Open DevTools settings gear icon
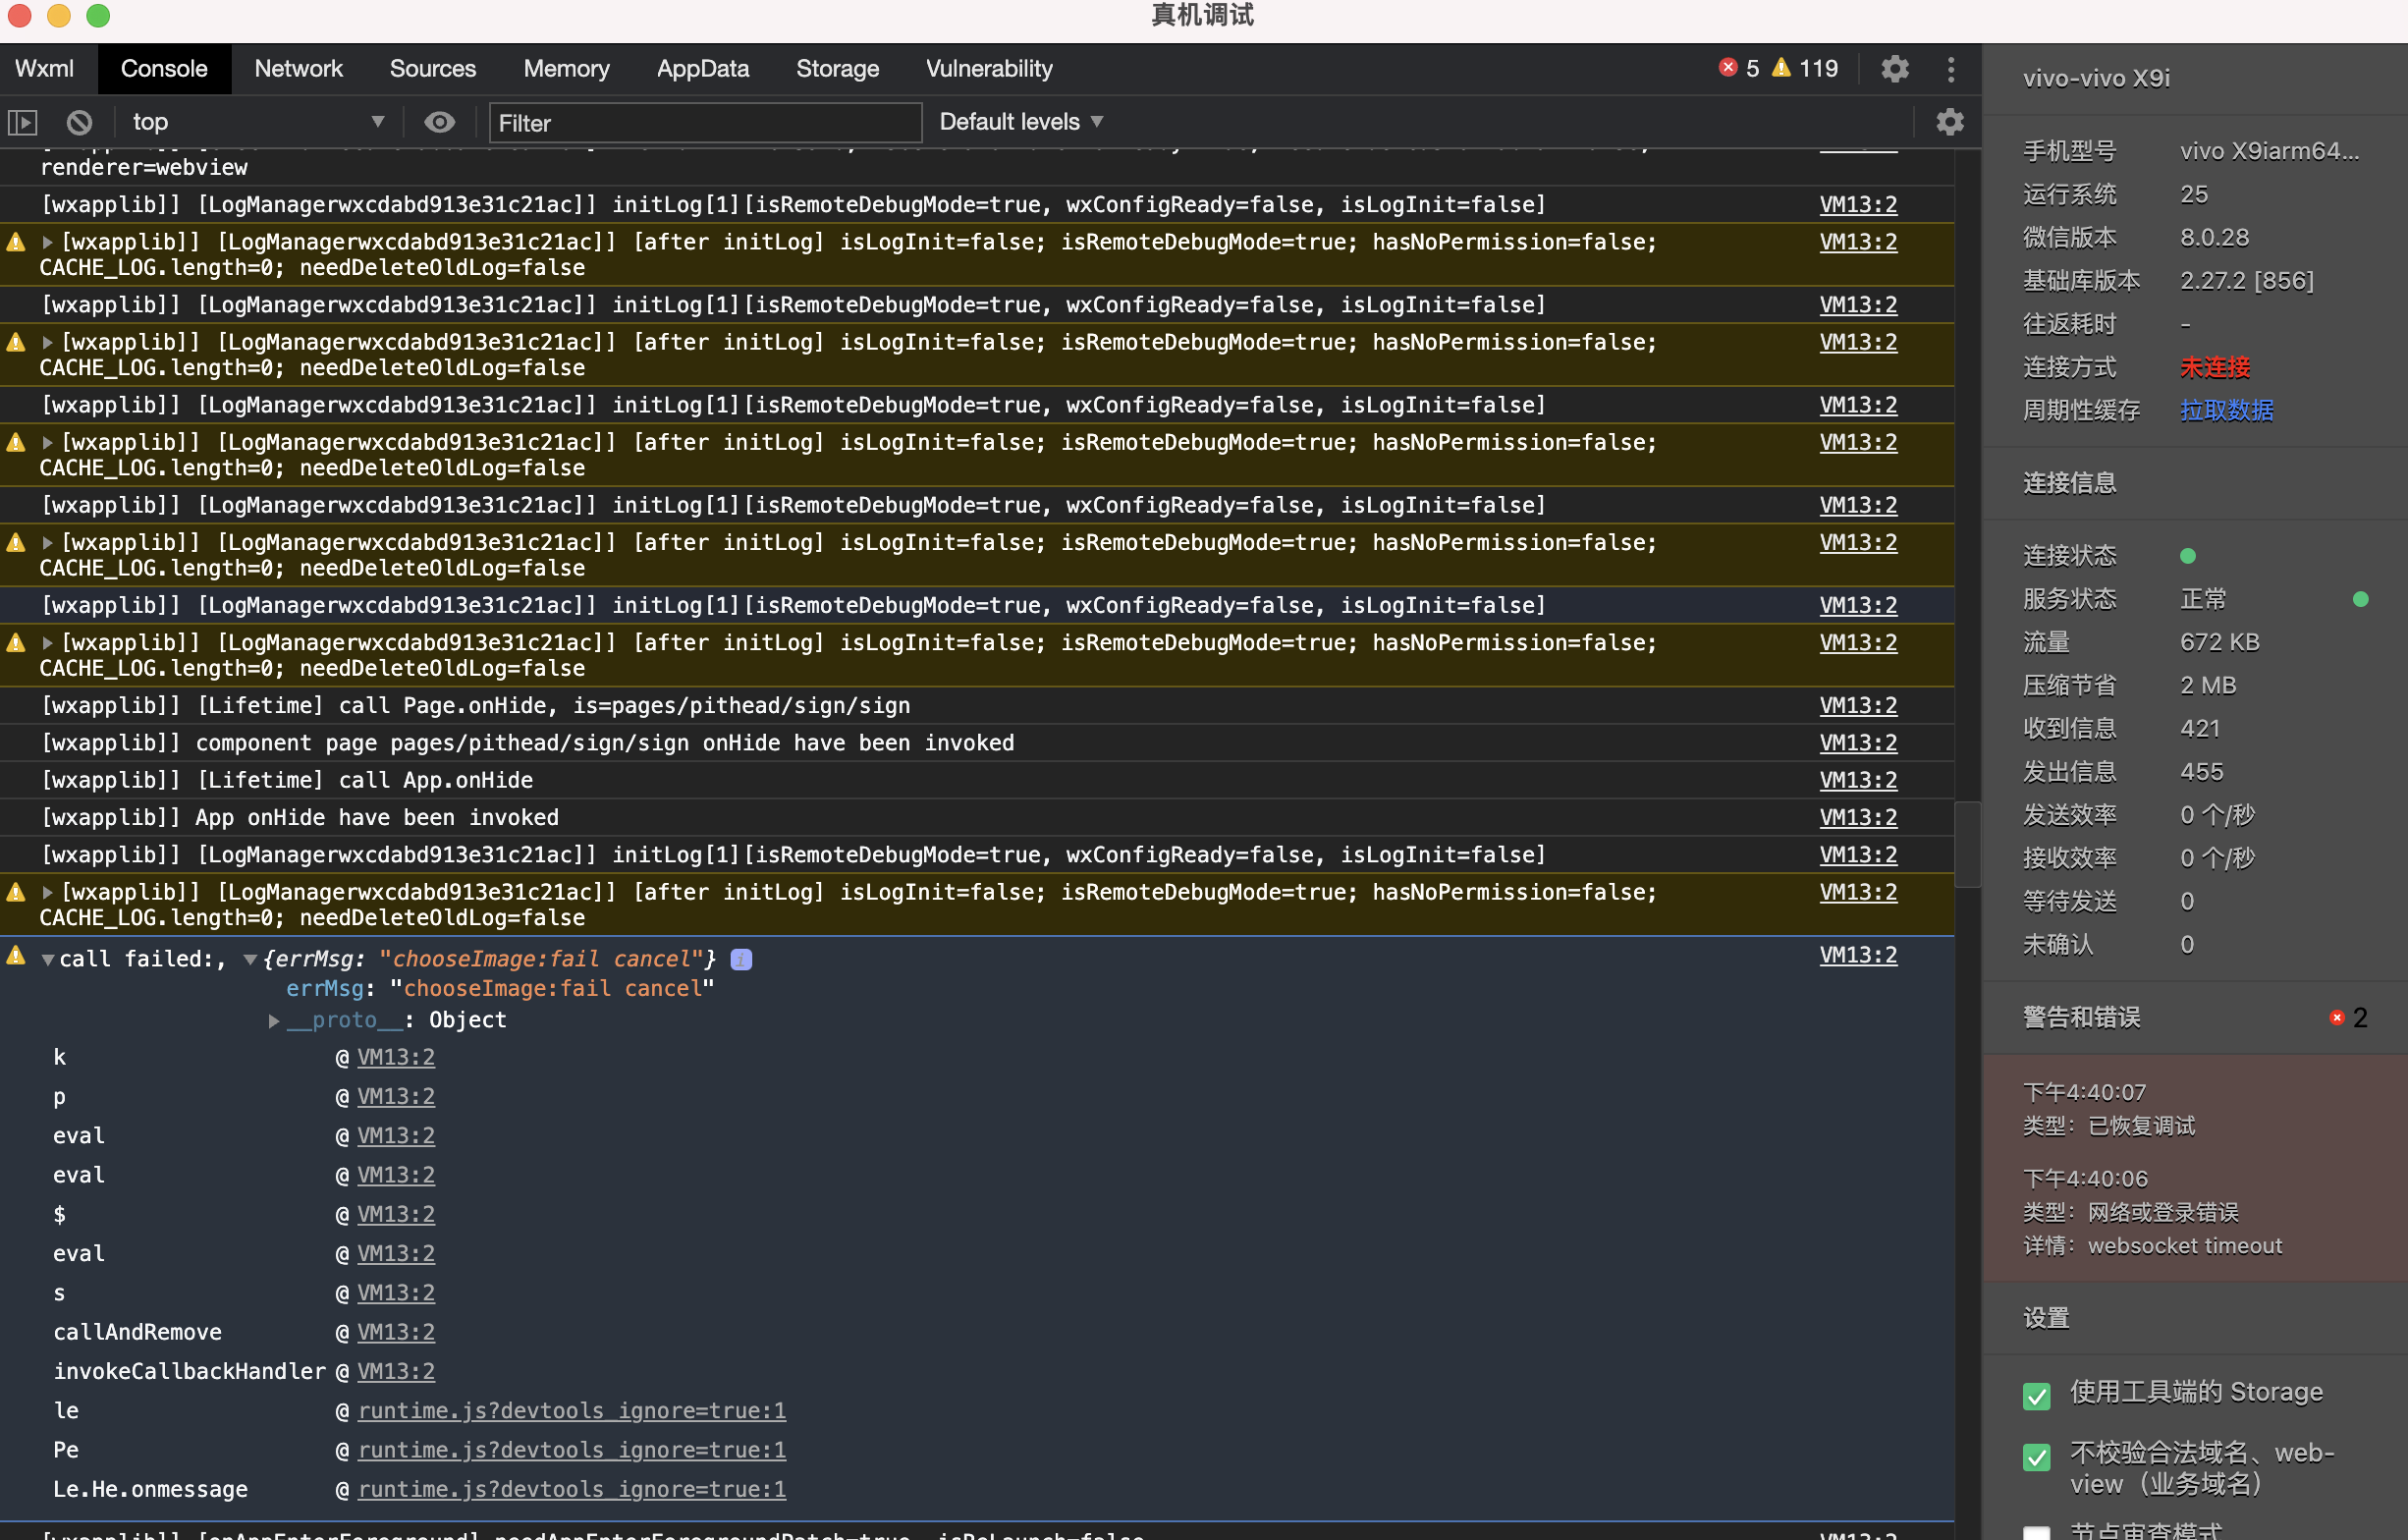This screenshot has height=1540, width=2408. pos(1894,68)
